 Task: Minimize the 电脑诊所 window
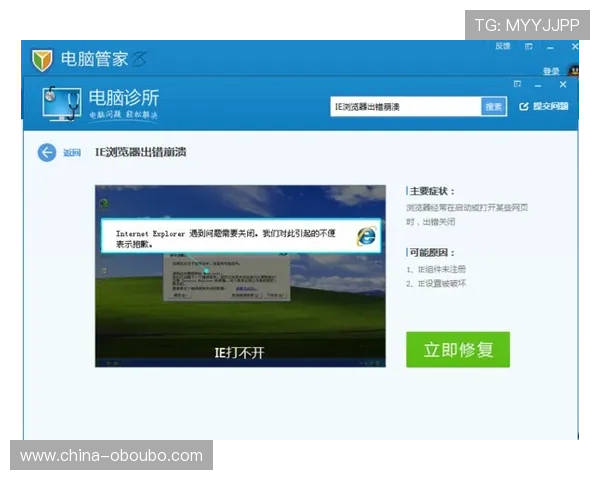coord(538,85)
